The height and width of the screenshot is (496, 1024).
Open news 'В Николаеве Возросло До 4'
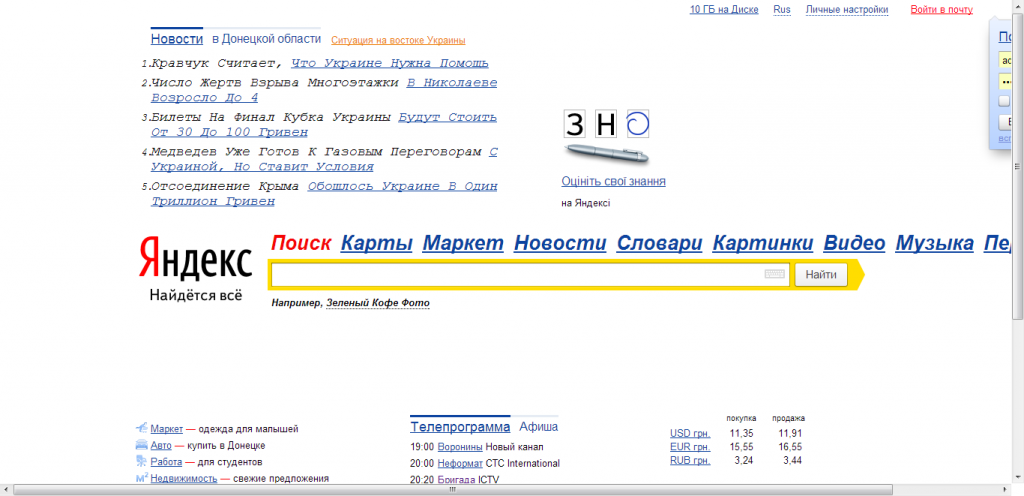tap(324, 90)
